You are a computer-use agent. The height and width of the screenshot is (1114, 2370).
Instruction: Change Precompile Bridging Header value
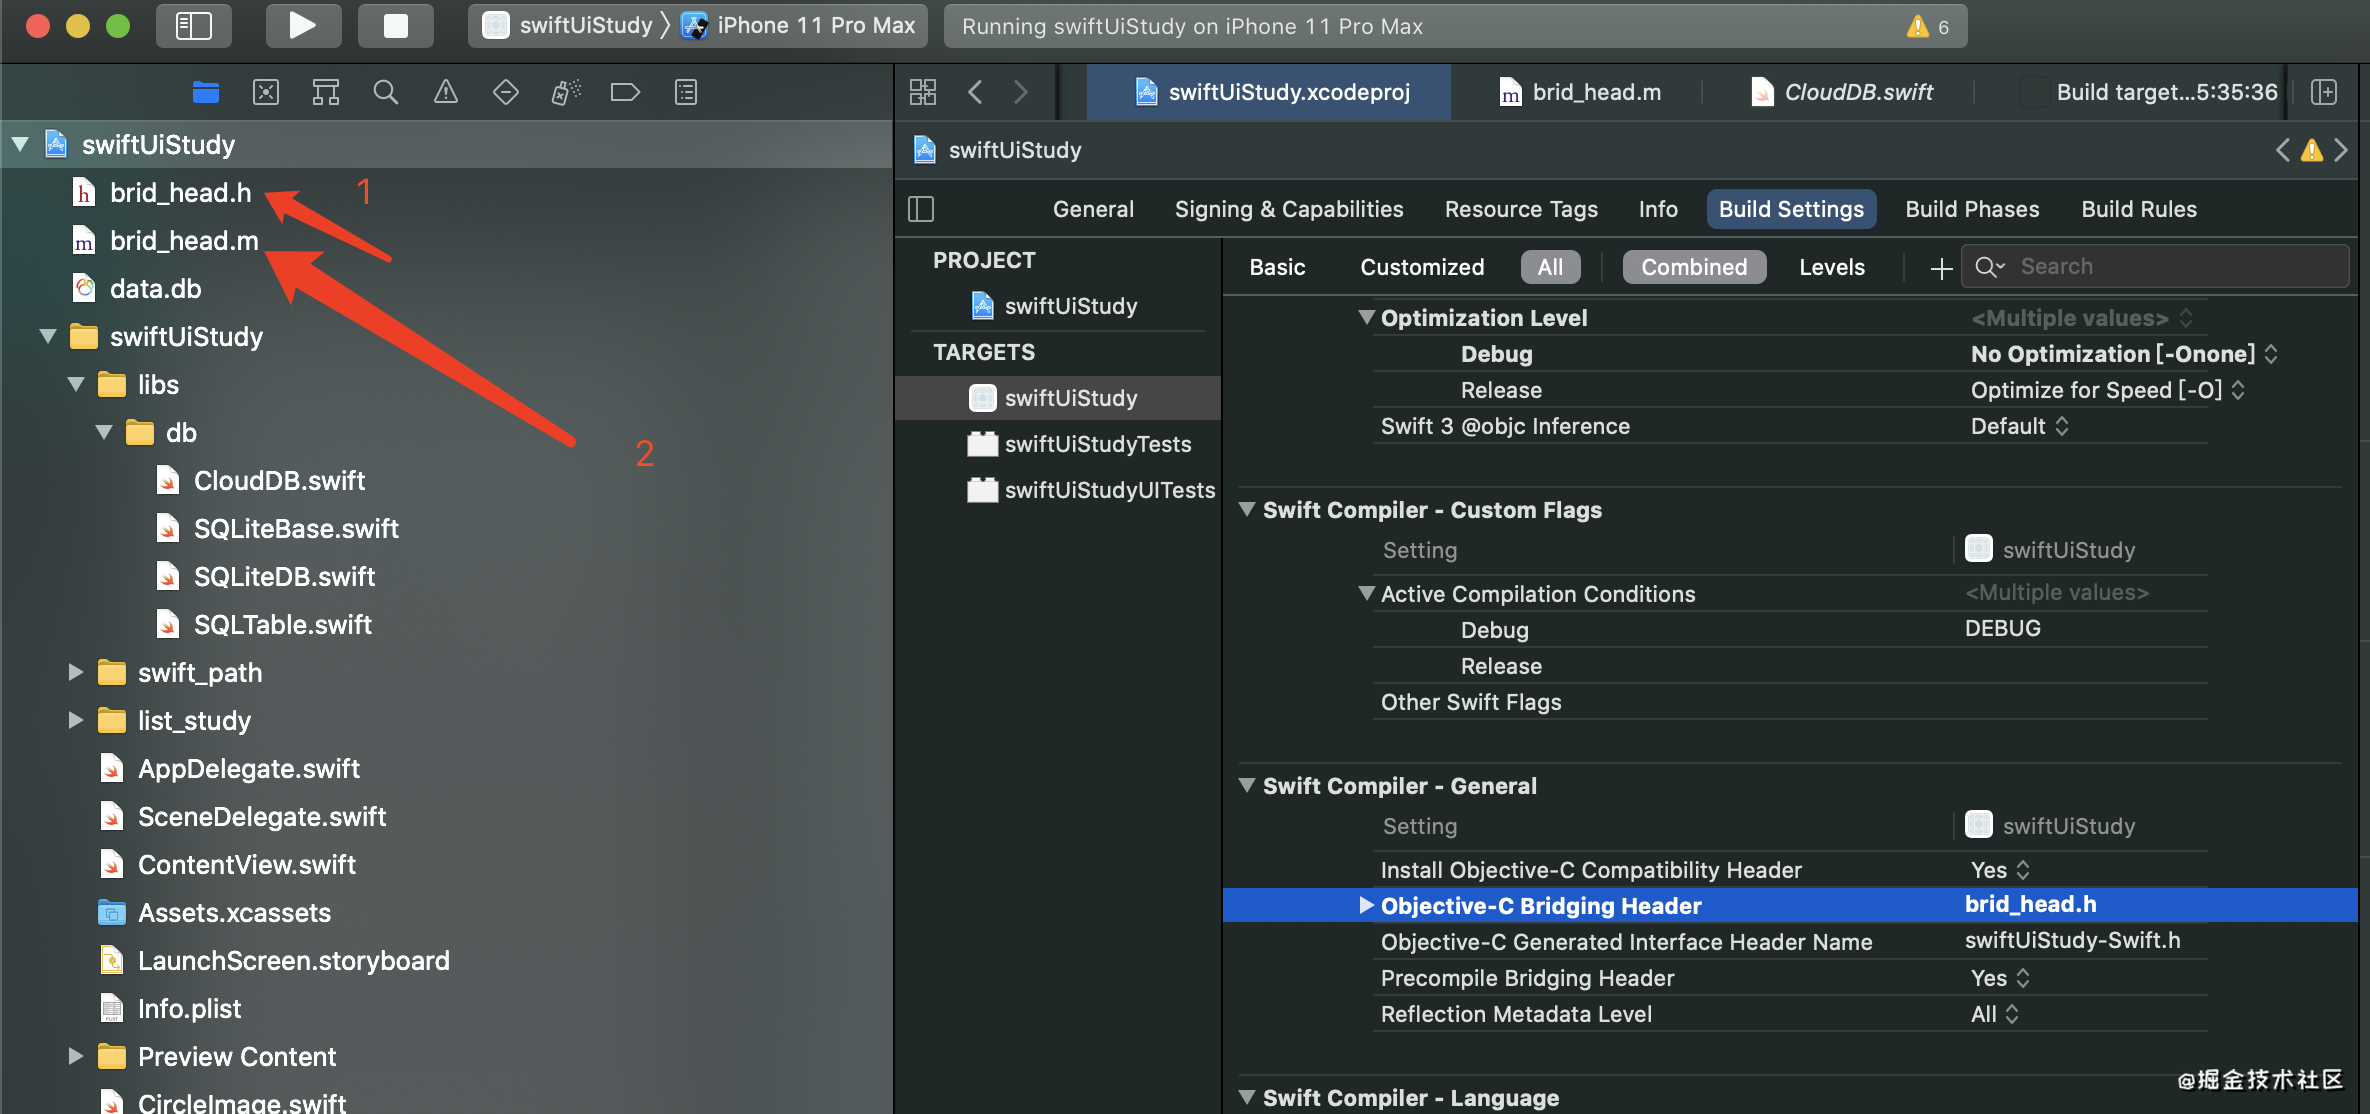tap(2000, 978)
